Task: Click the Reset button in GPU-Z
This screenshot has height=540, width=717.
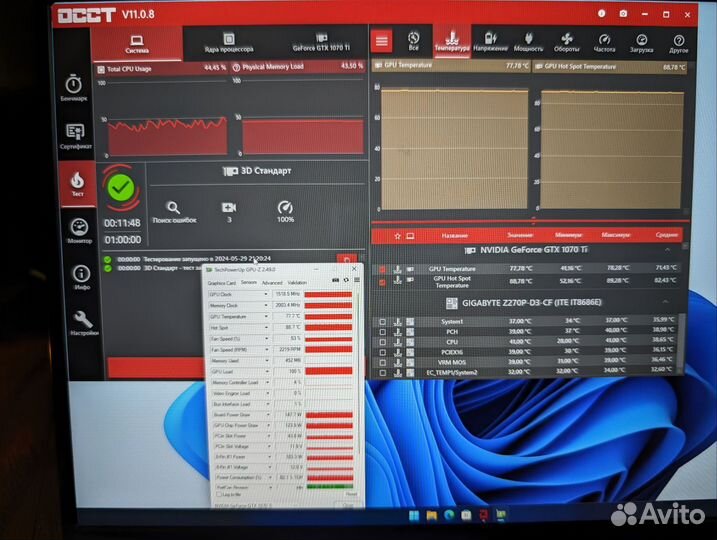Action: (x=350, y=494)
